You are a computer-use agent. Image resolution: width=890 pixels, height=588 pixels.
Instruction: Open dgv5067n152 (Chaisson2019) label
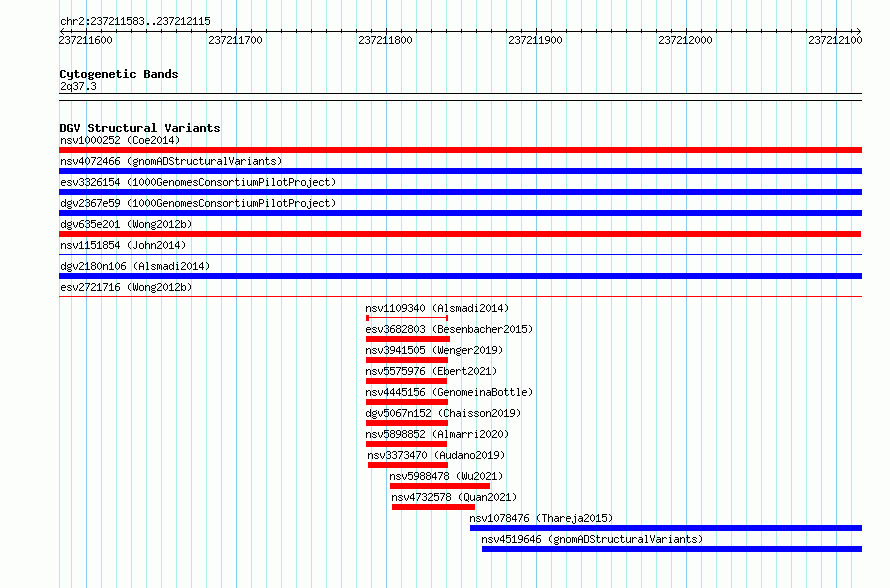coord(443,413)
